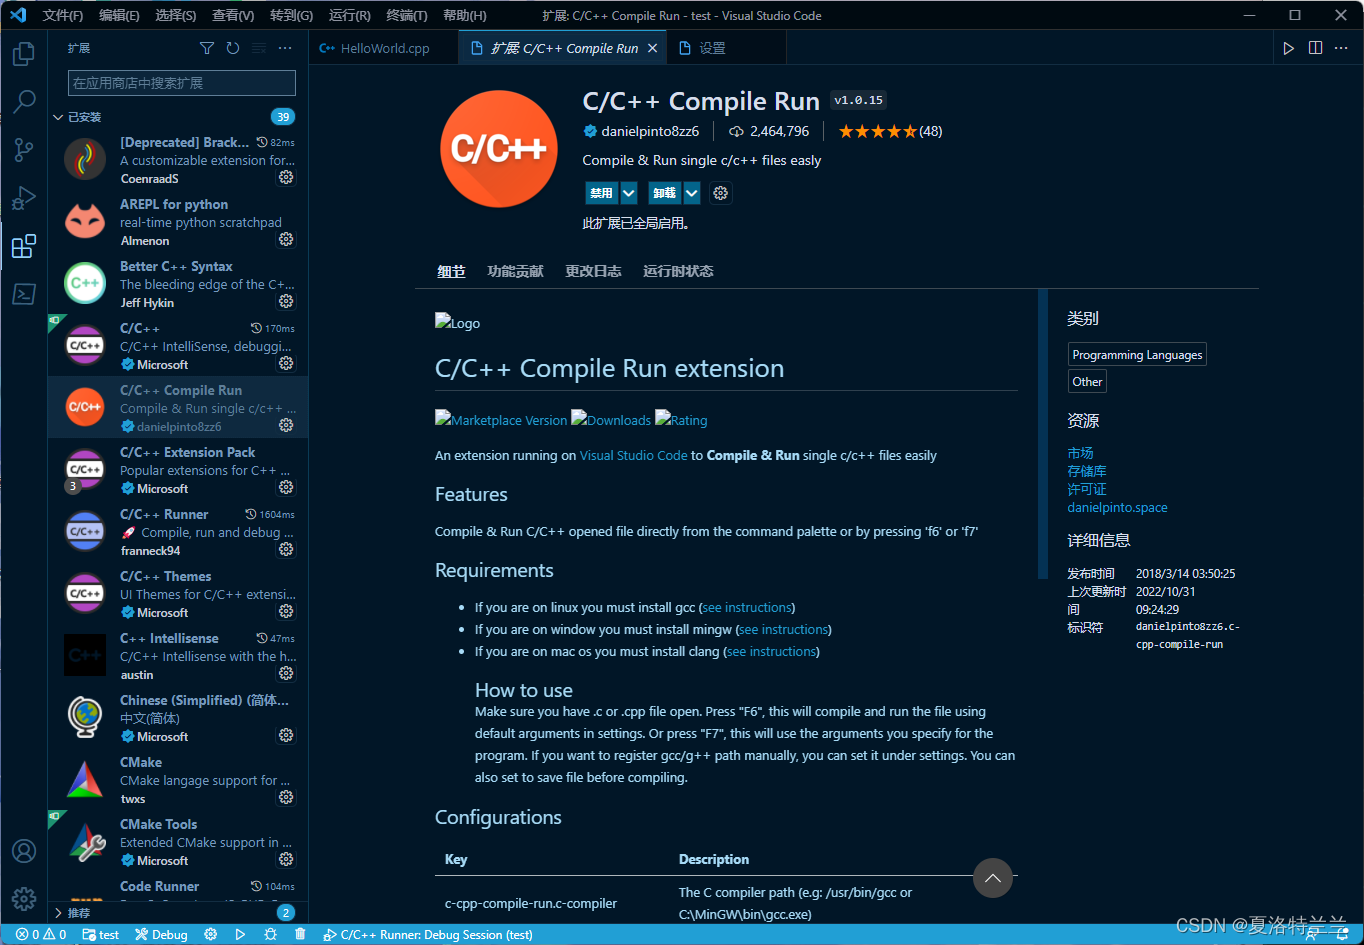Viewport: 1364px width, 945px height.
Task: Open gear settings for C++ Intellisense
Action: click(x=286, y=673)
